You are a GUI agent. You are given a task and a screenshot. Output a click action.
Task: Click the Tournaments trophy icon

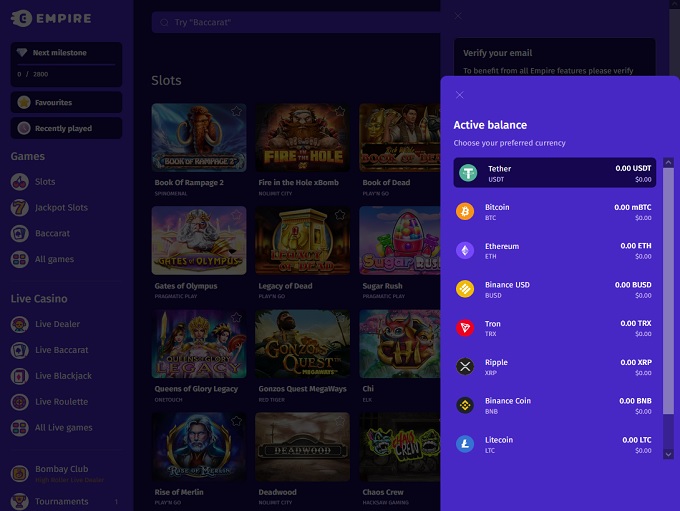[20, 501]
